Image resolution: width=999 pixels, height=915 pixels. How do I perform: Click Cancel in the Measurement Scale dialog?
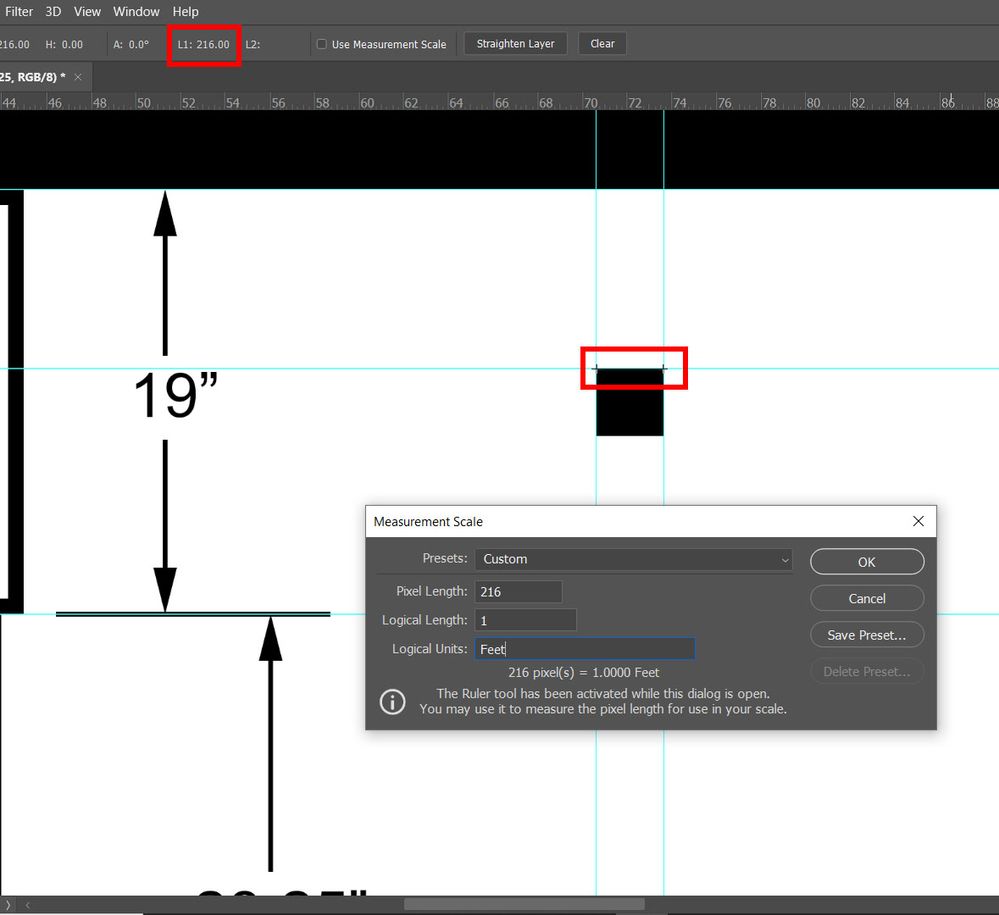(866, 598)
